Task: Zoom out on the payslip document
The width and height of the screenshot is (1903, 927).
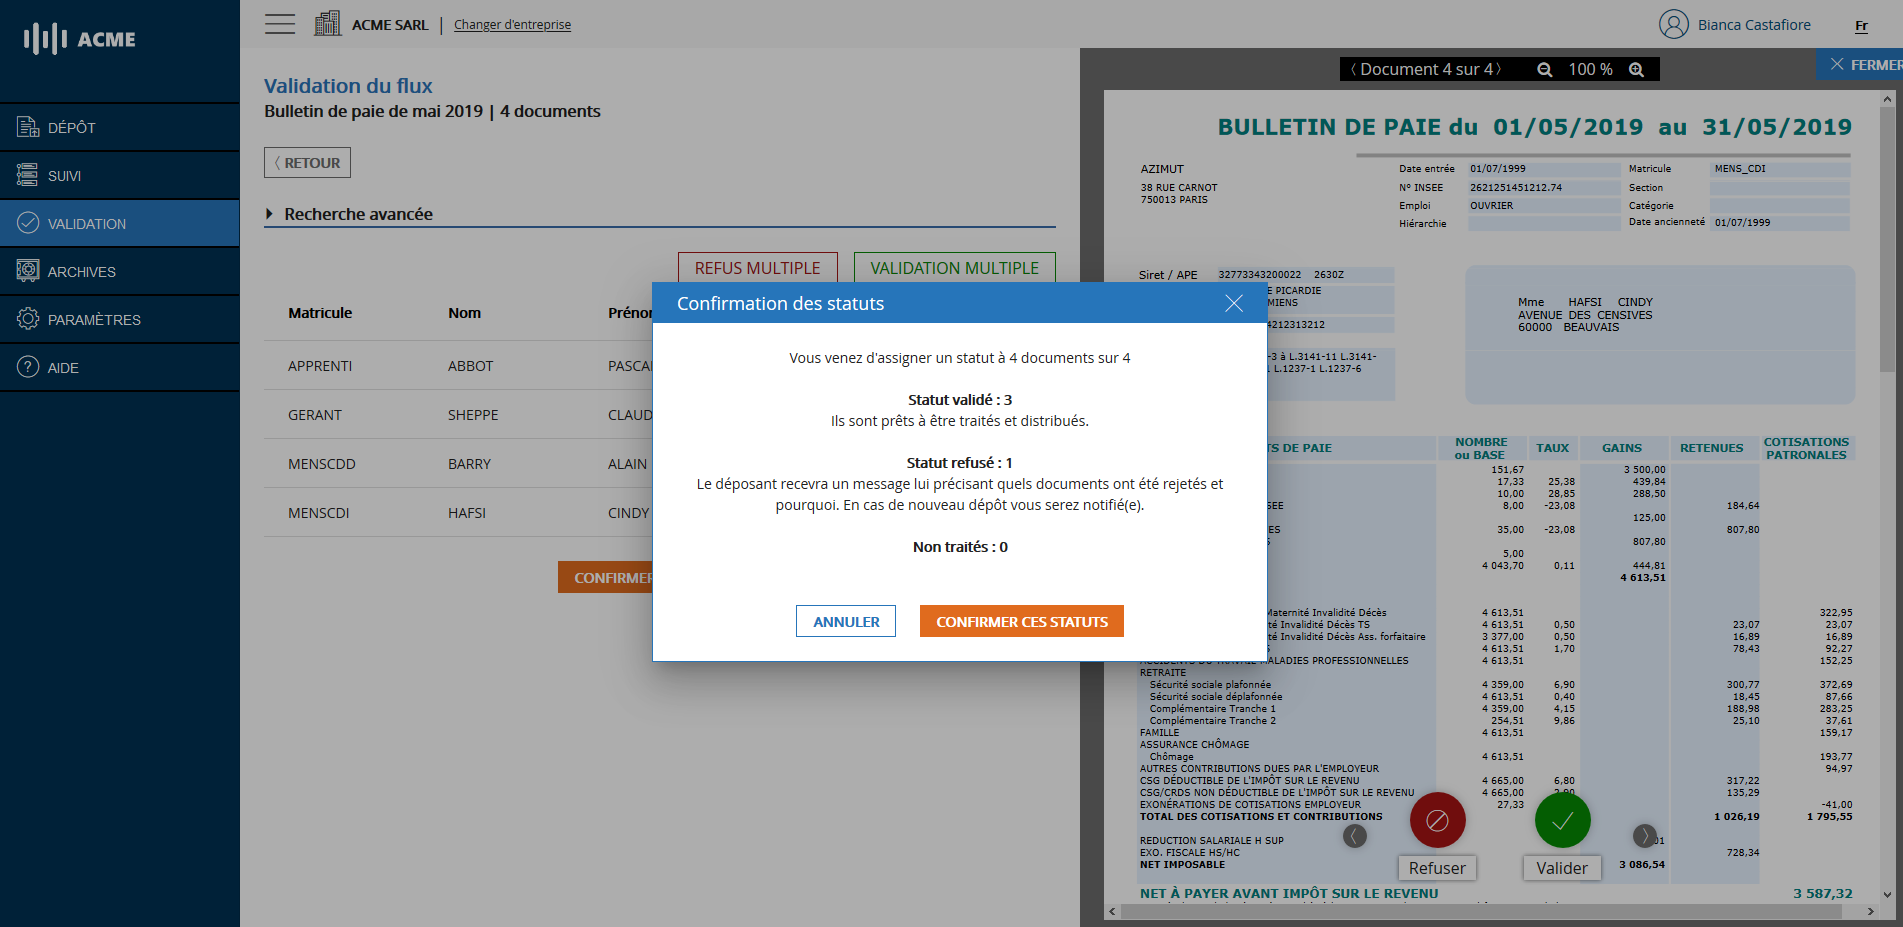Action: pos(1545,69)
